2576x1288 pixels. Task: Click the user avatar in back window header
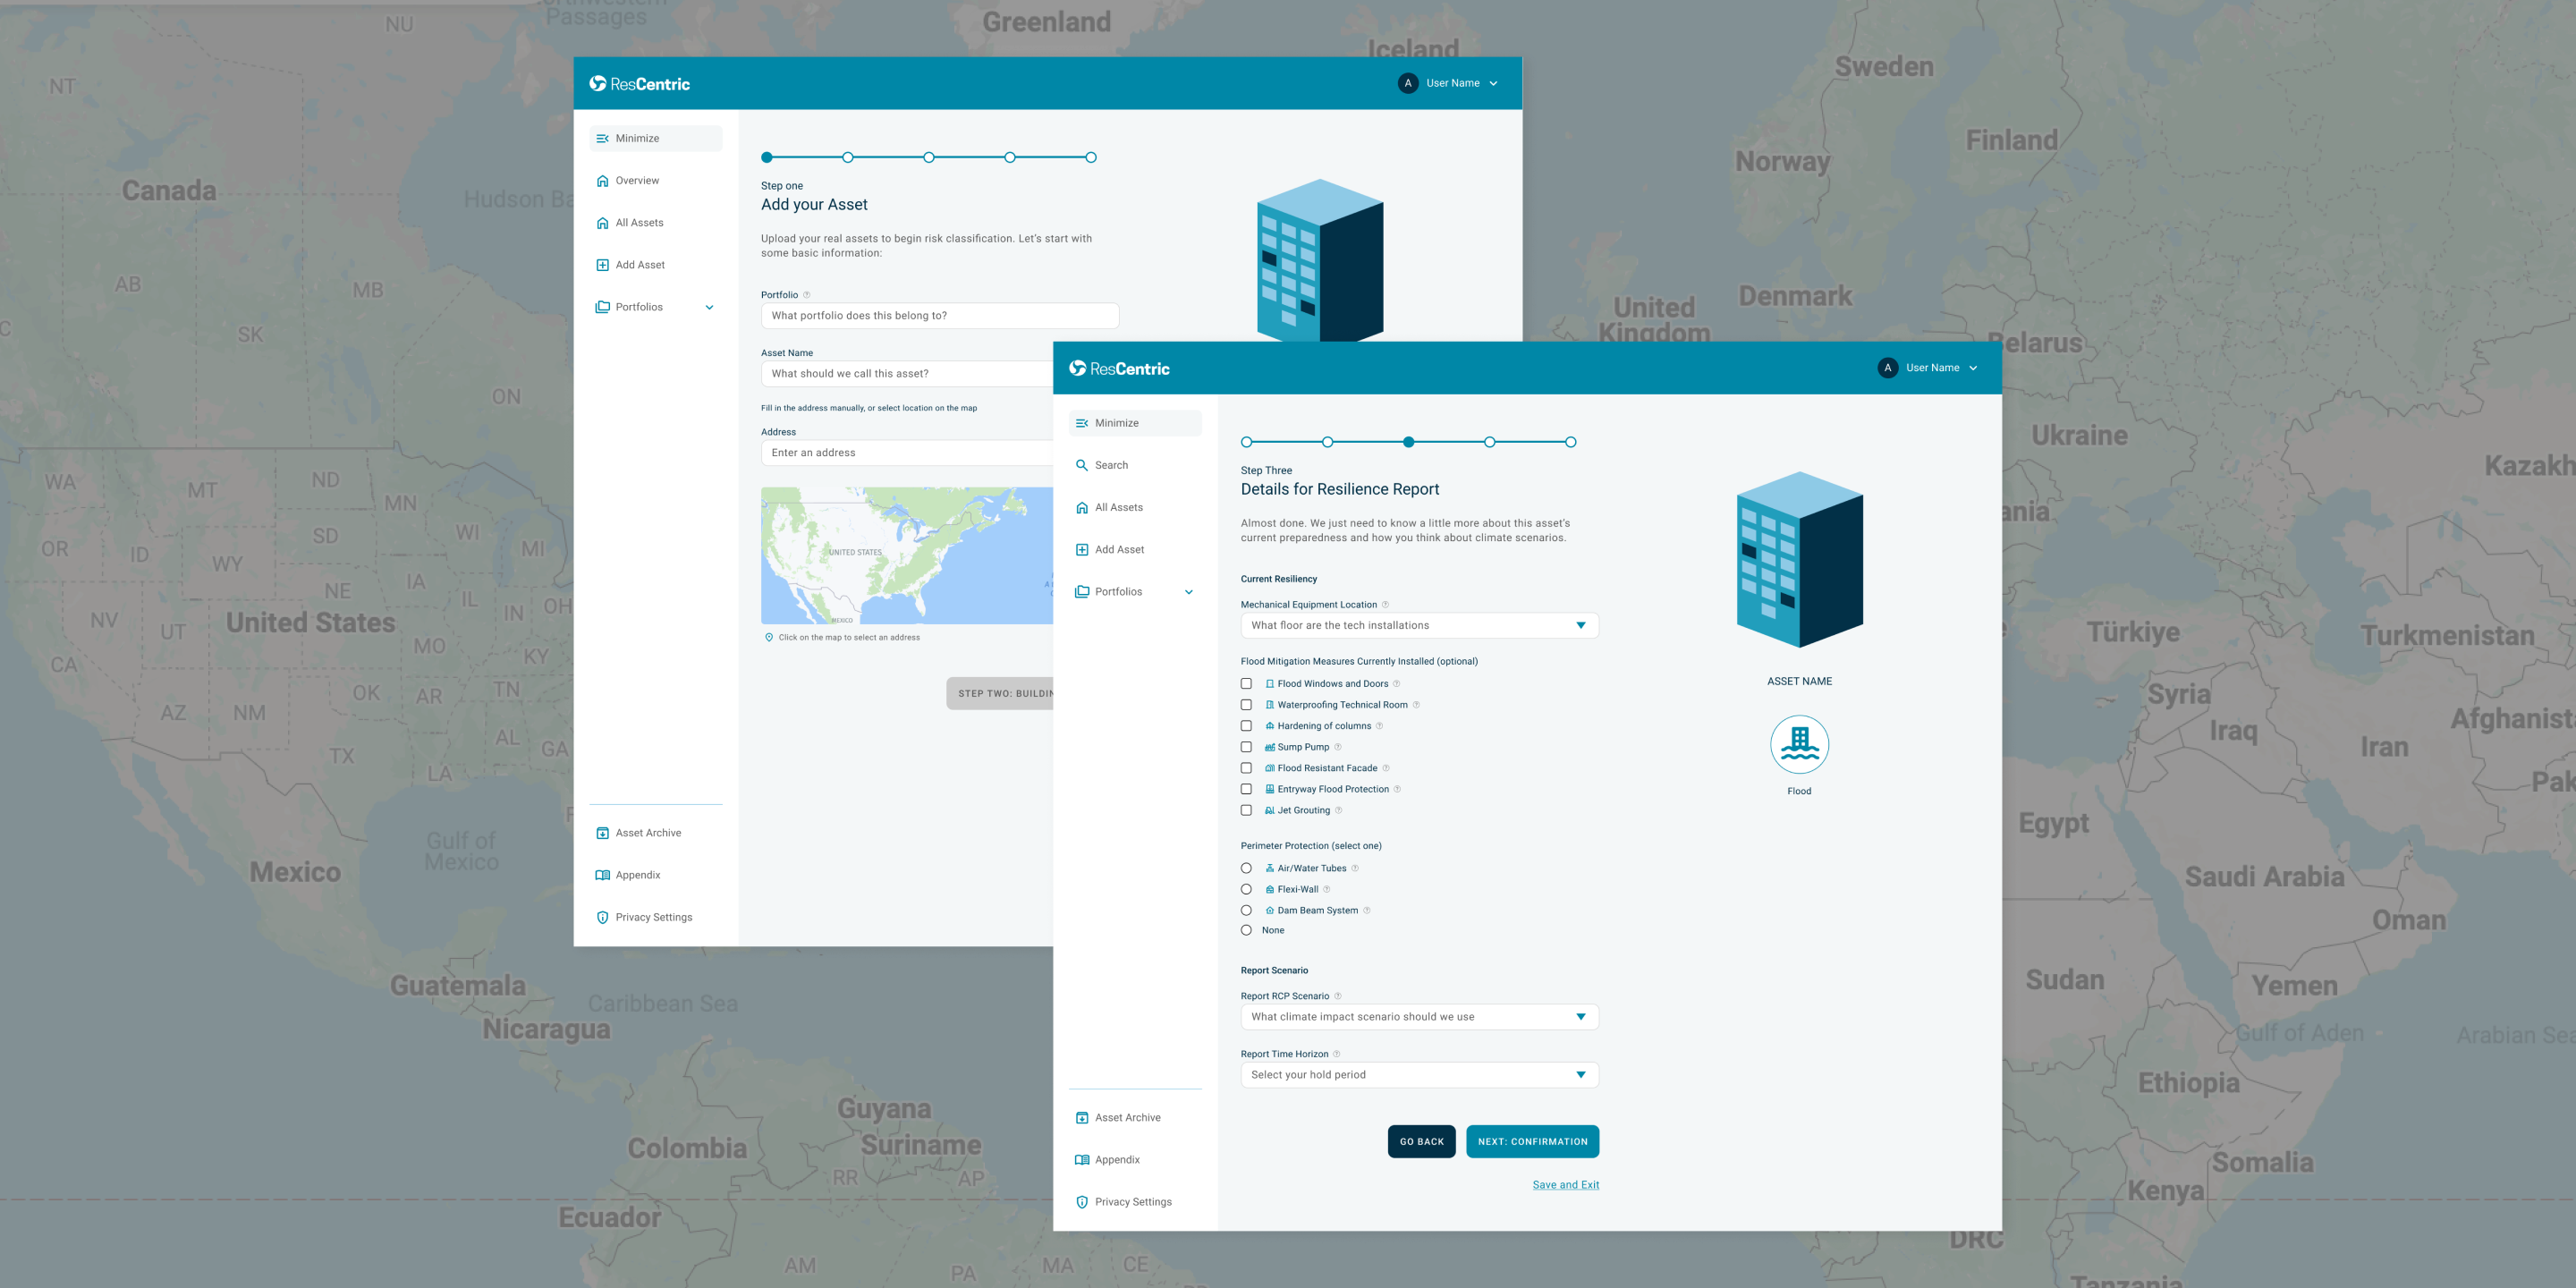[1408, 83]
